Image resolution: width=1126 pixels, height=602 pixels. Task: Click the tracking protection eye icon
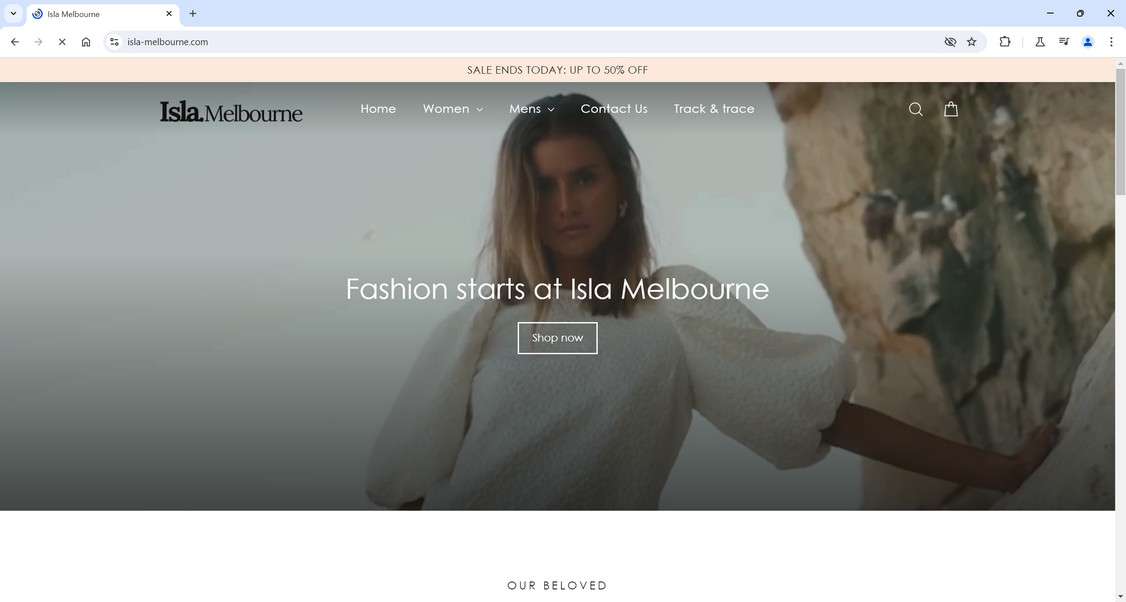[950, 42]
